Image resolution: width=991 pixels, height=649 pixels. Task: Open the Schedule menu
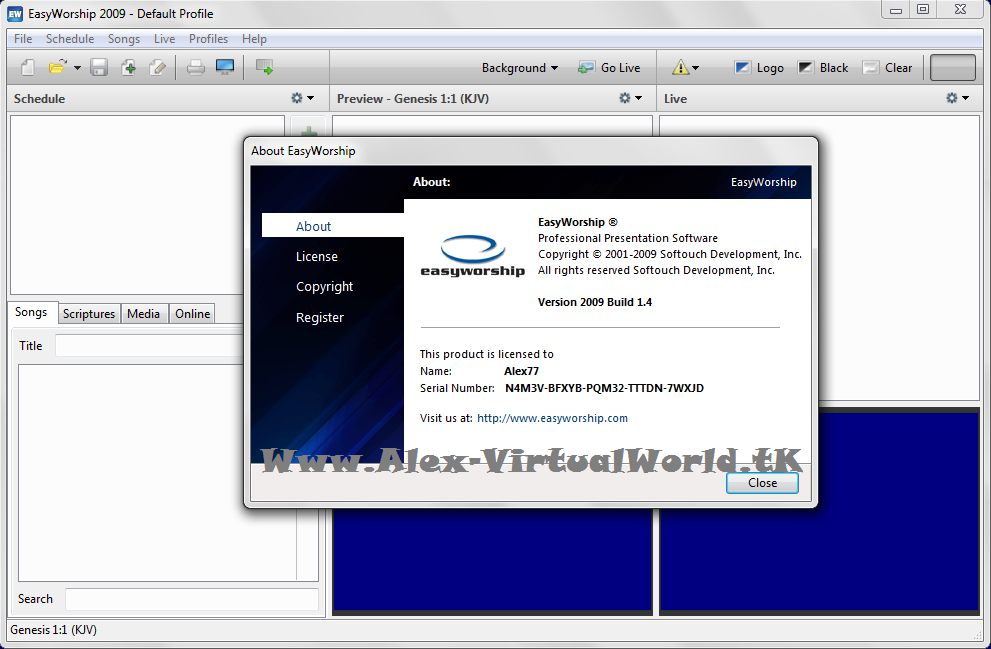(70, 39)
